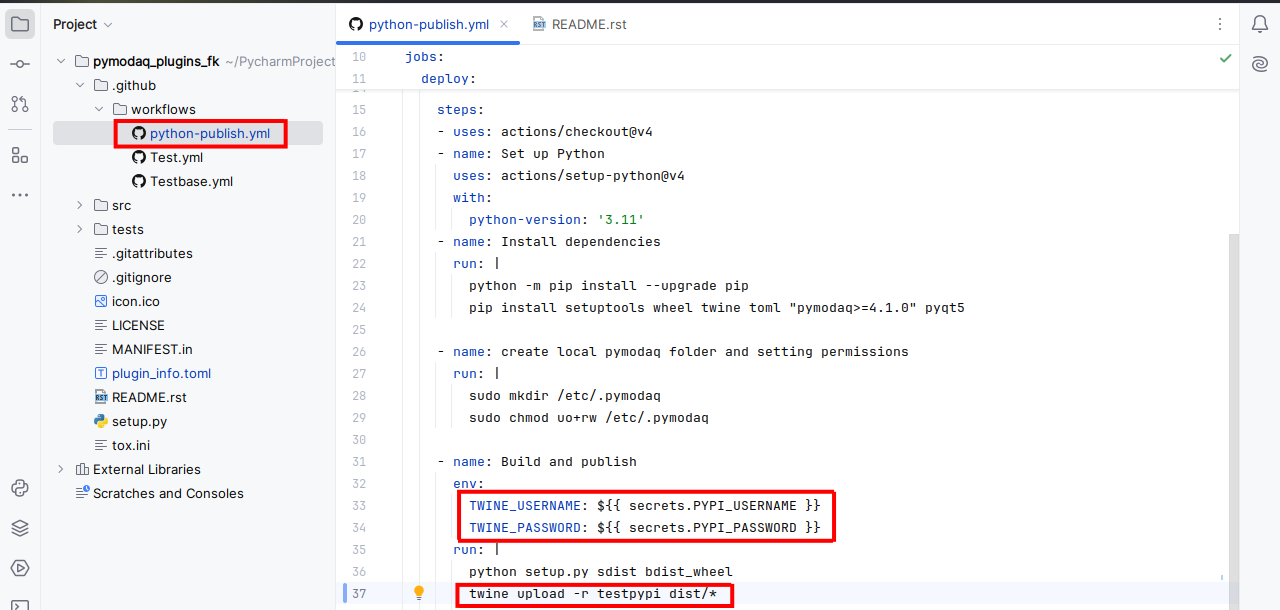Viewport: 1280px width, 610px height.
Task: Select icon.ico file
Action: coord(126,301)
